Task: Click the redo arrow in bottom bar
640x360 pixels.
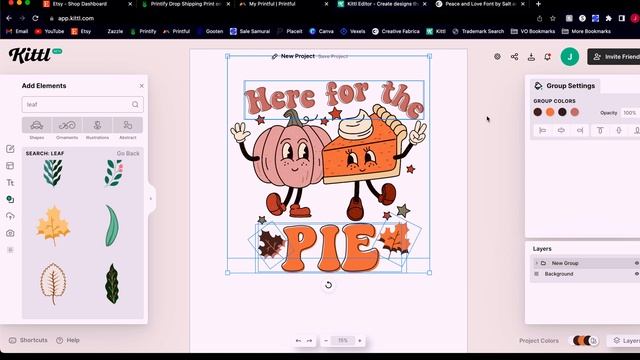Action: [x=309, y=340]
